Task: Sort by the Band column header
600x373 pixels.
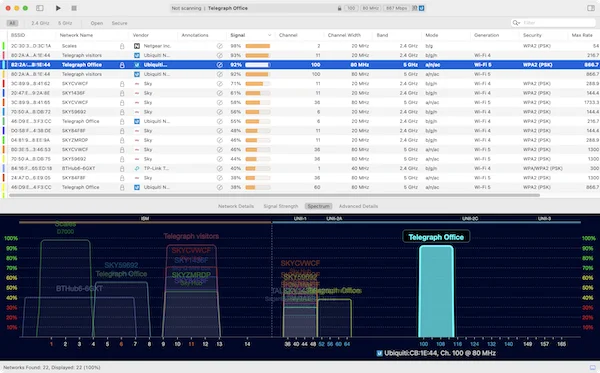Action: tap(382, 35)
